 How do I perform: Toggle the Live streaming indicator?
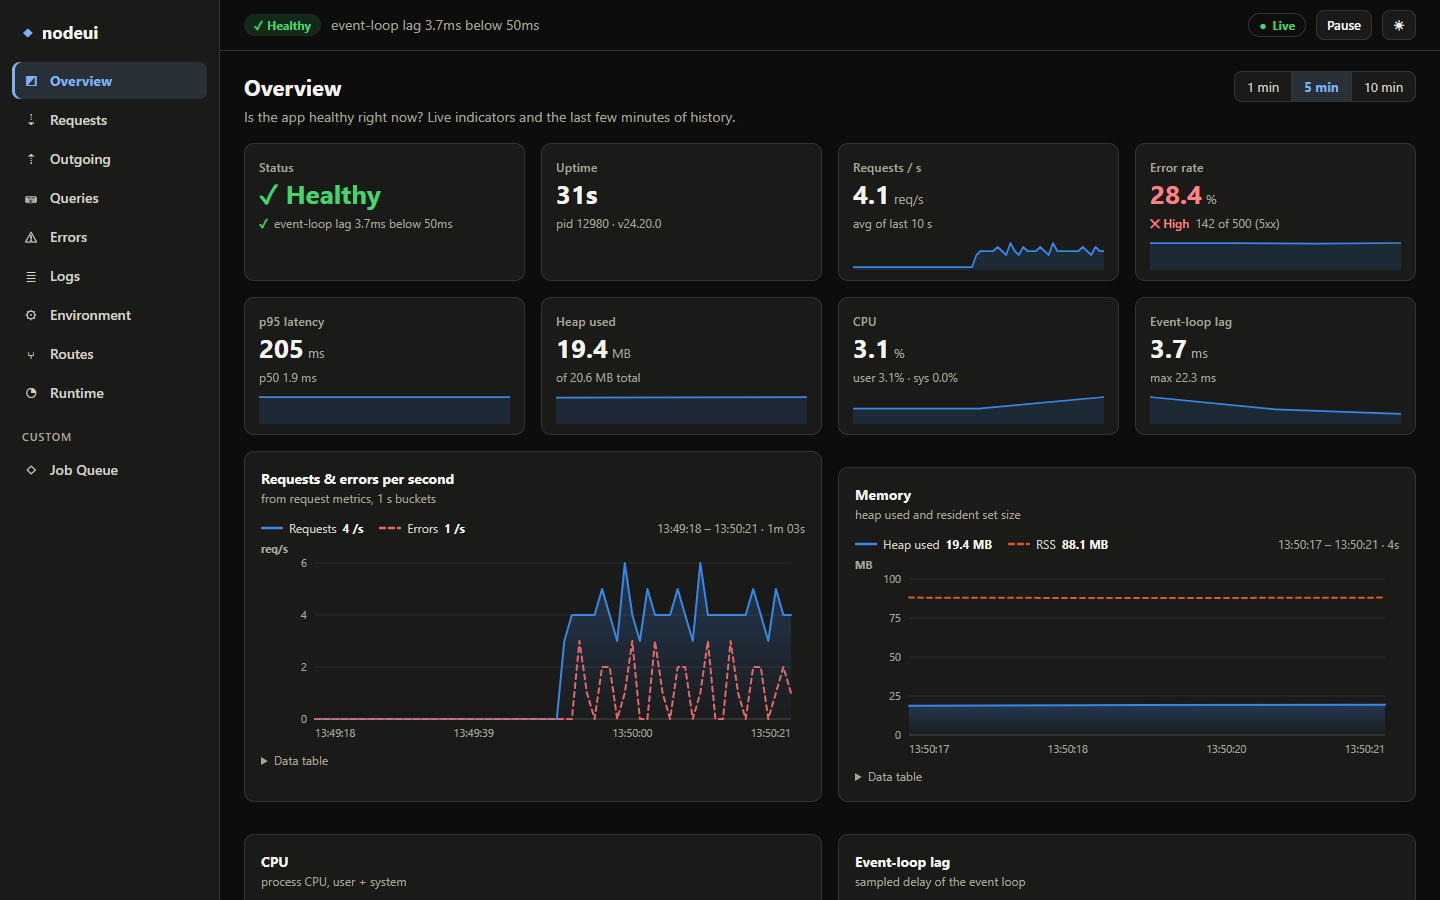point(1277,26)
